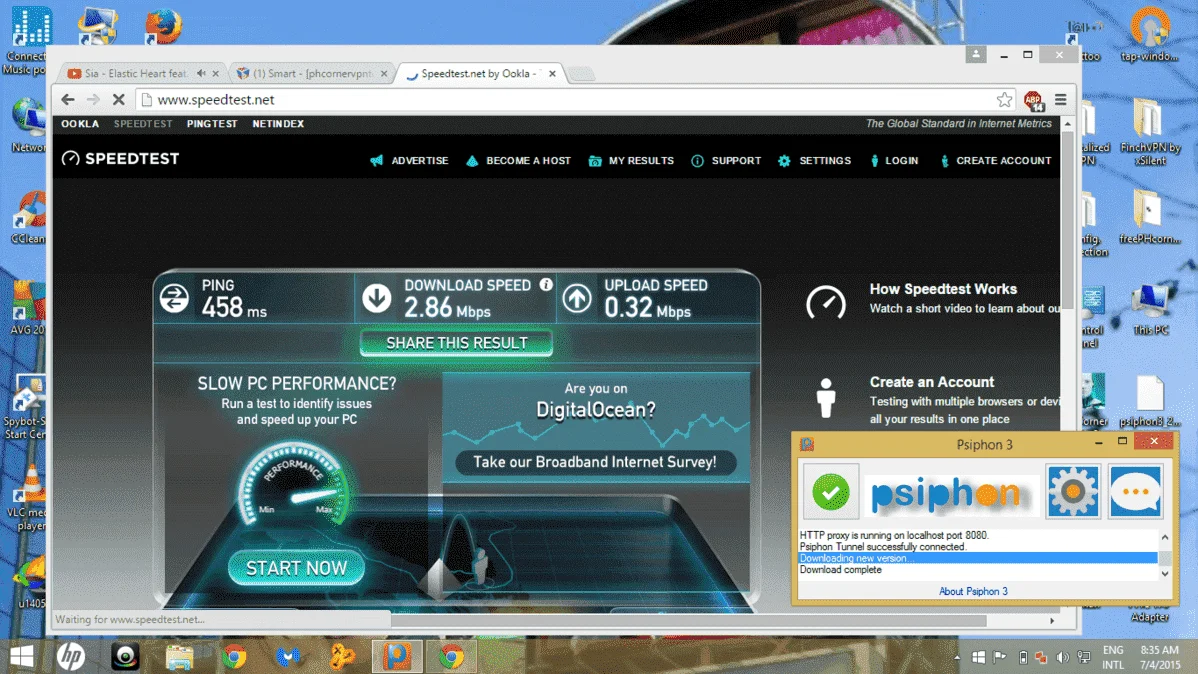Click the taskbar clock showing 8:35 AM

click(1160, 657)
